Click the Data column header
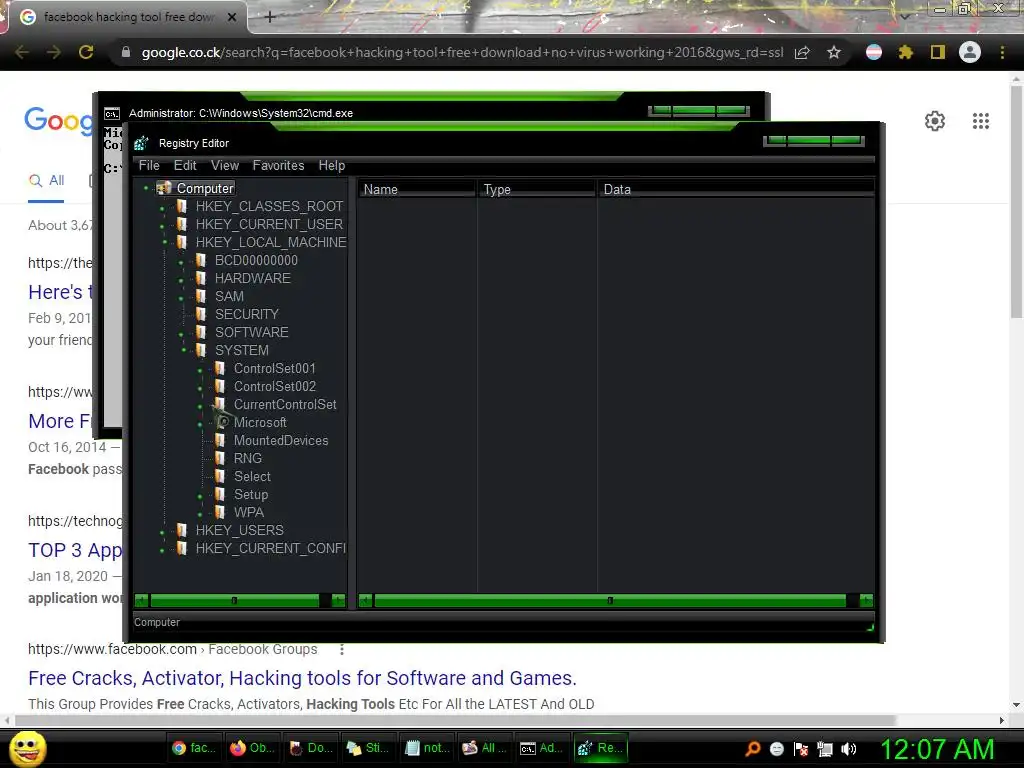 coord(736,189)
